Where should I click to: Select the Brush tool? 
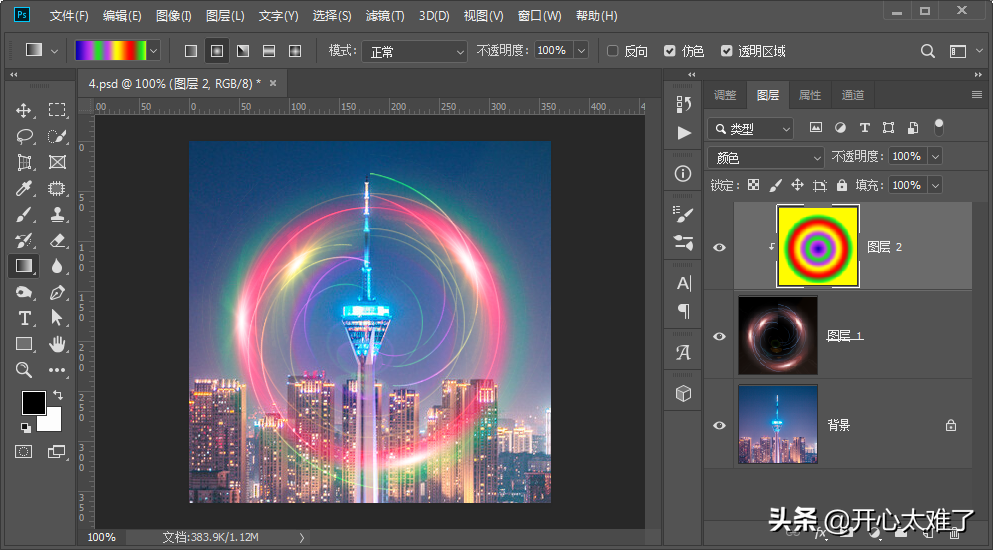tap(24, 214)
